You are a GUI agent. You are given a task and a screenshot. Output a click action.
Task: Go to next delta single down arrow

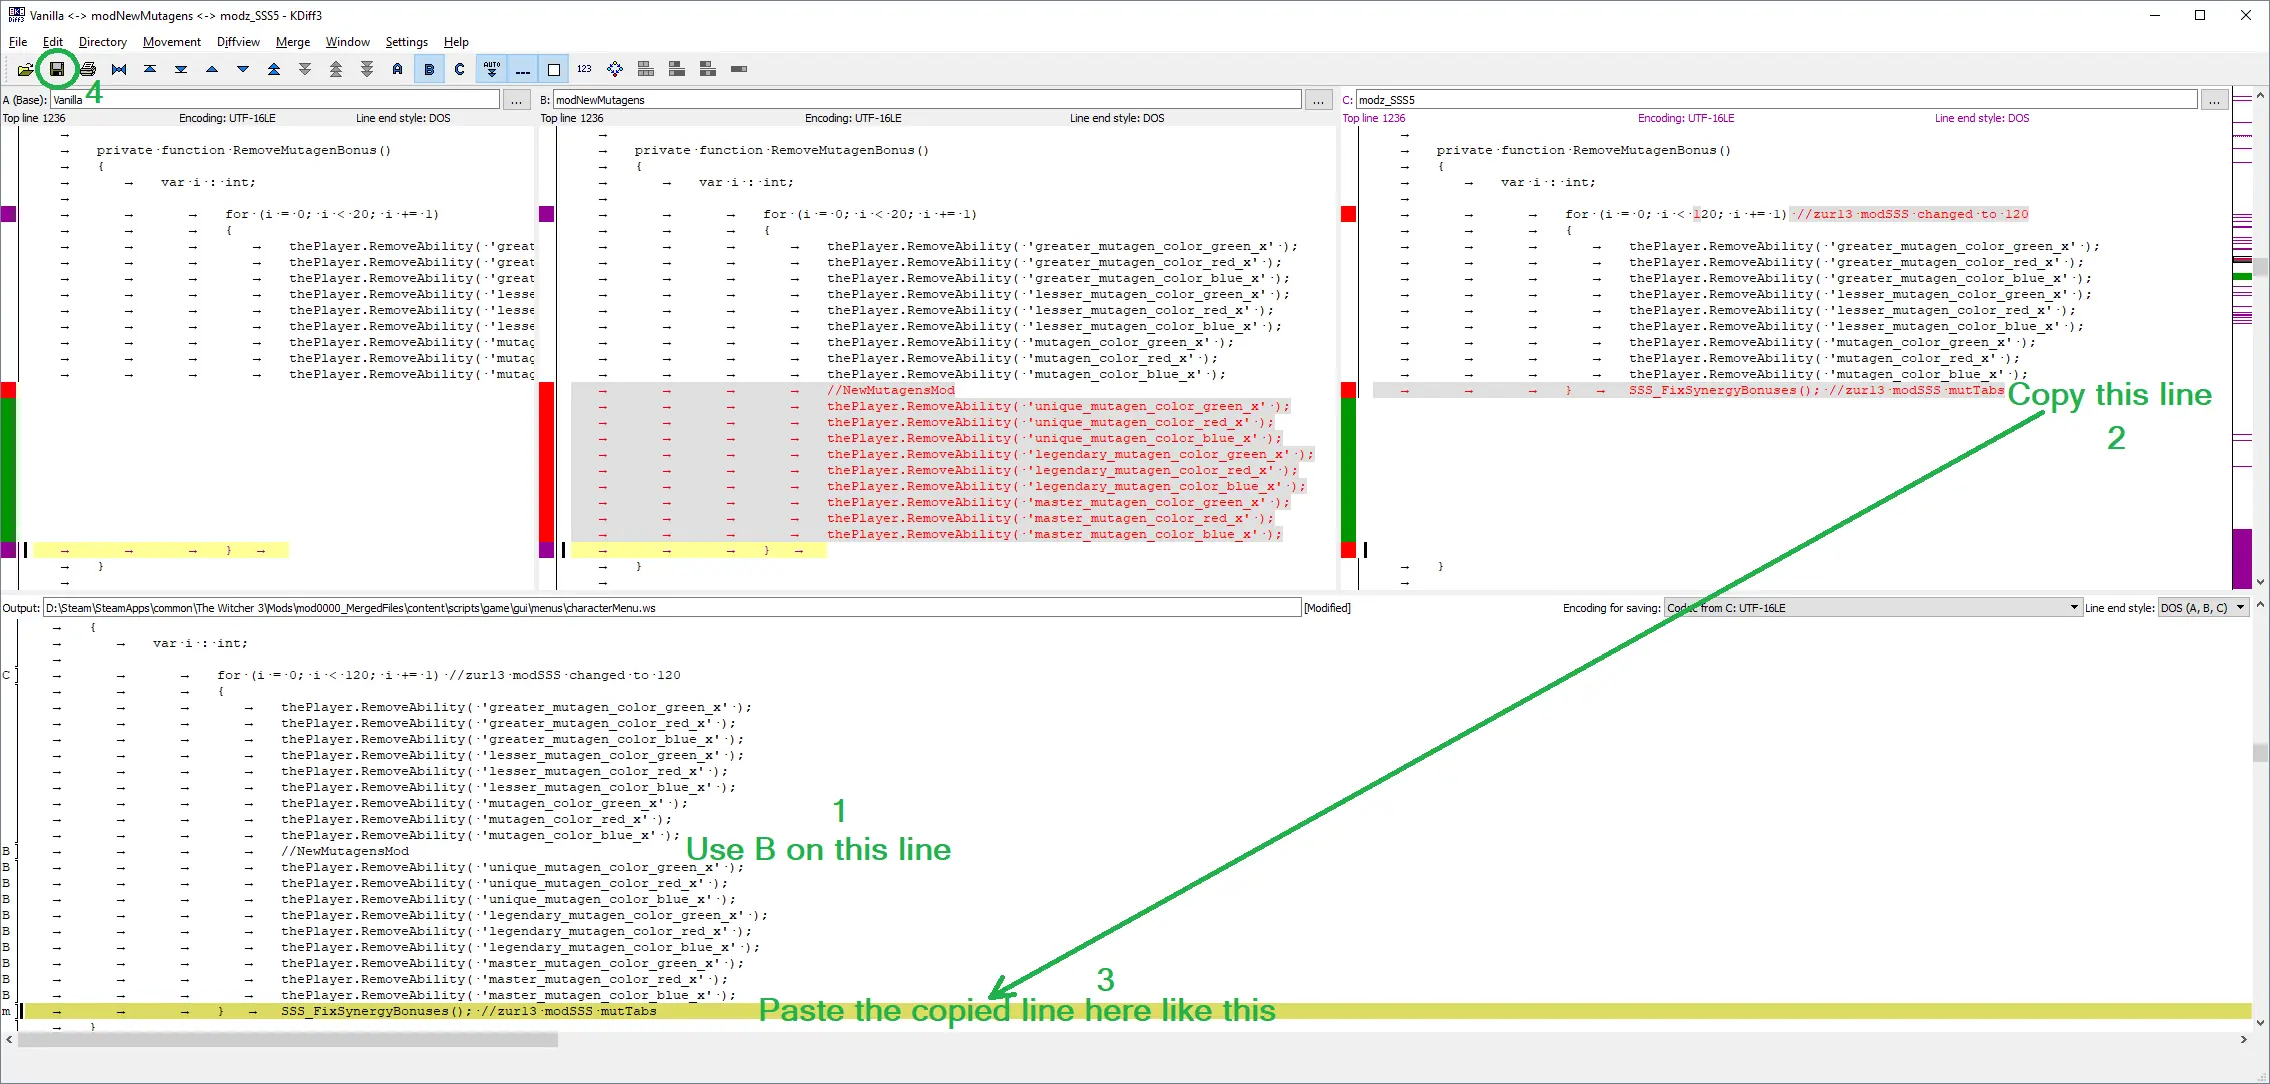[x=243, y=69]
